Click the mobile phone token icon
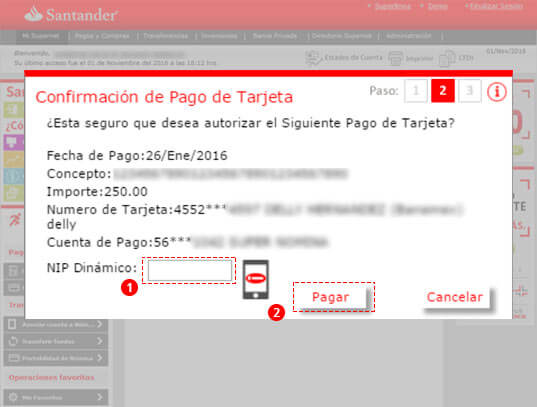537x407 pixels. 255,280
